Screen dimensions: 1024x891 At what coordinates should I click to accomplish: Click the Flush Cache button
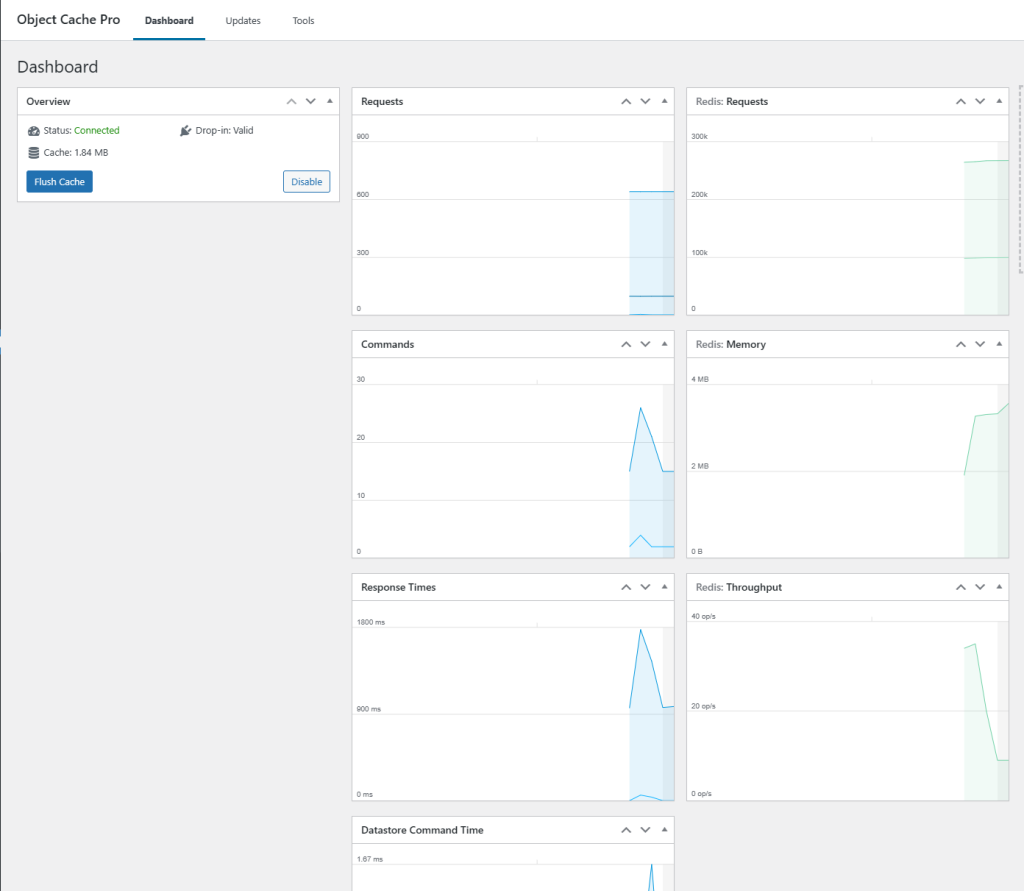[59, 182]
